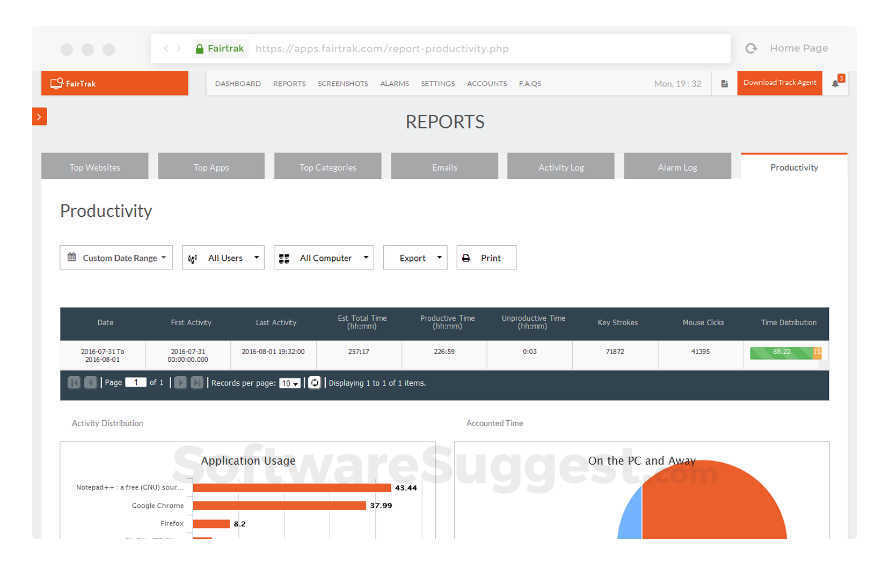Click the printer icon
Image resolution: width=890 pixels, height=563 pixels.
coord(466,258)
